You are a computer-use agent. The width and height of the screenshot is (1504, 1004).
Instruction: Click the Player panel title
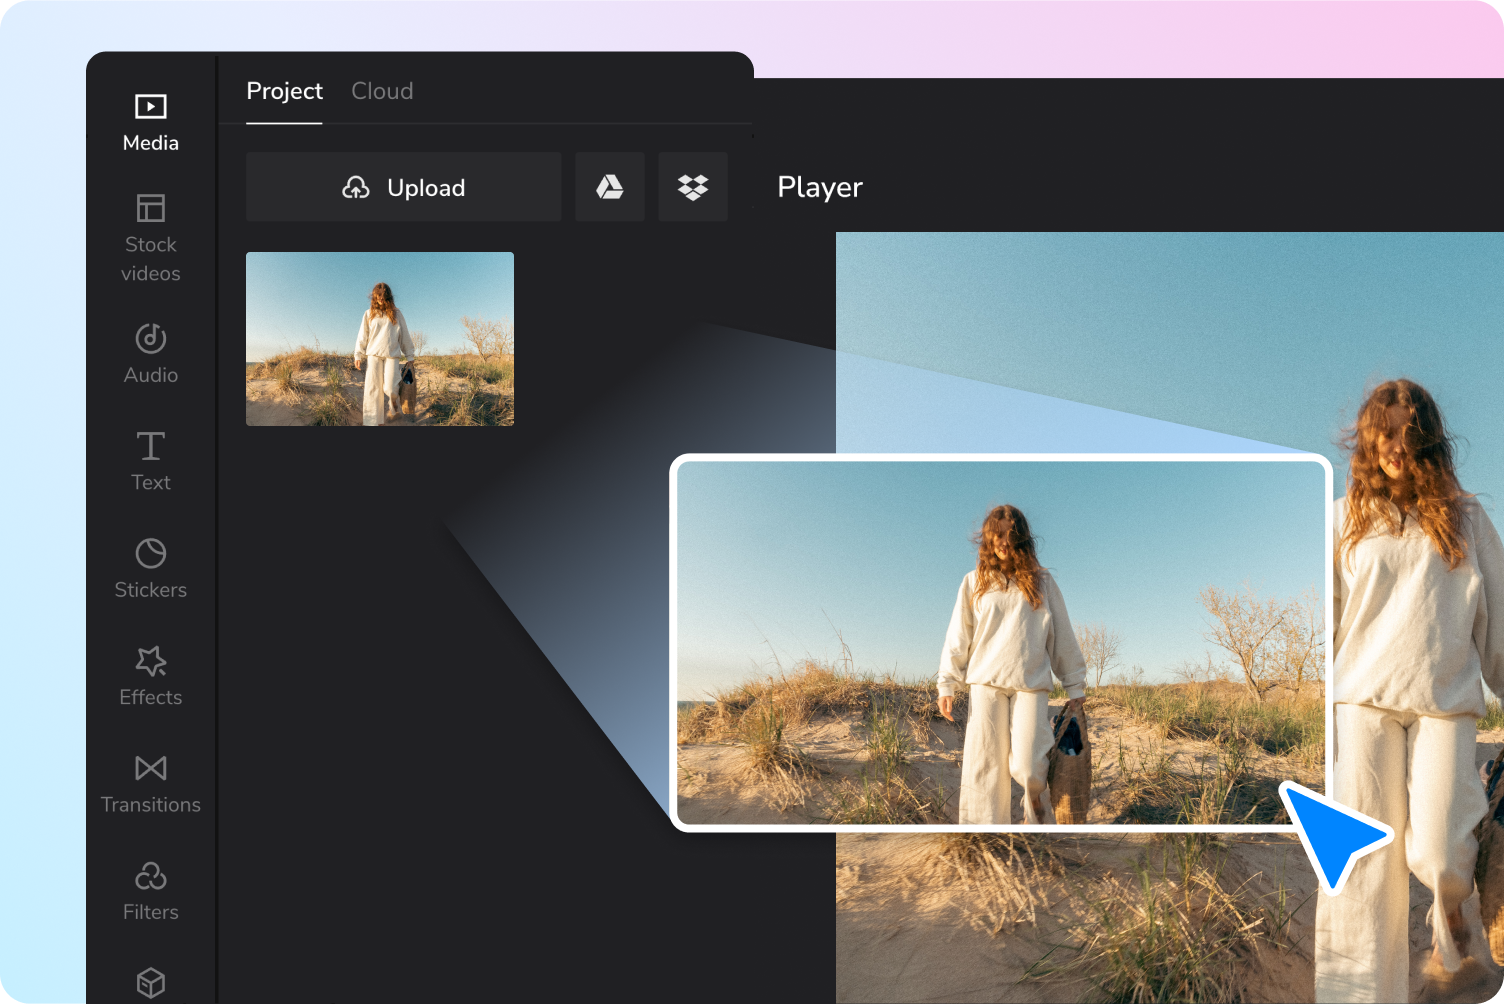pyautogui.click(x=820, y=187)
